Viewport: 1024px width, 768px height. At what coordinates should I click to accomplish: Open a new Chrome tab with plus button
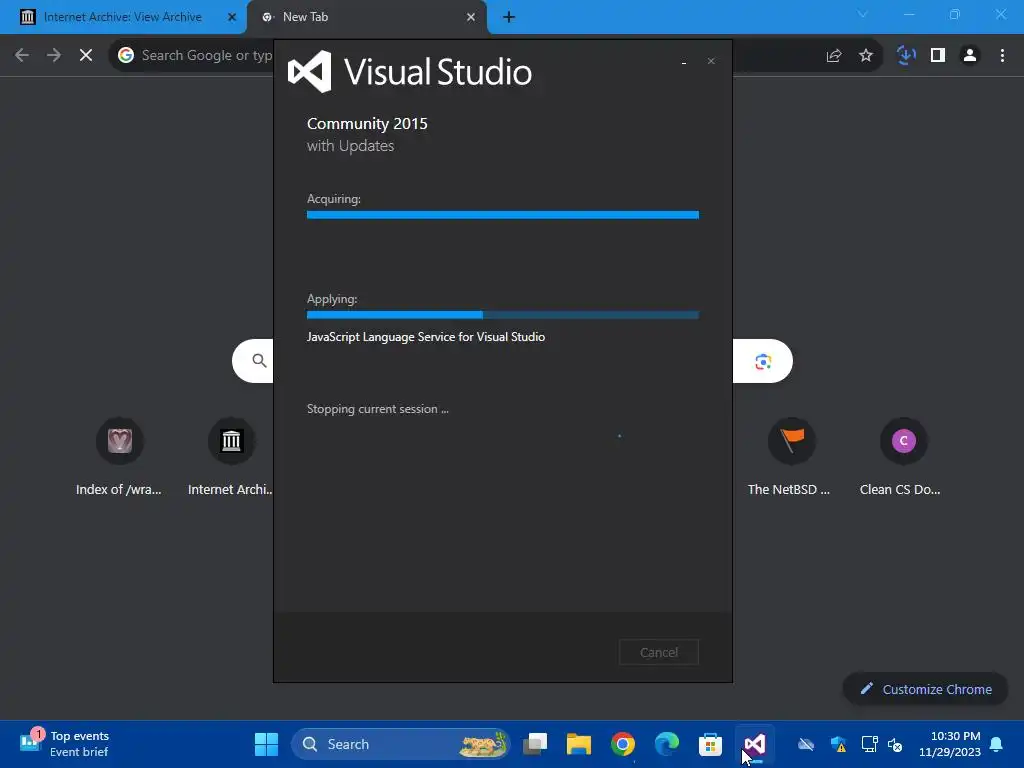tap(509, 17)
